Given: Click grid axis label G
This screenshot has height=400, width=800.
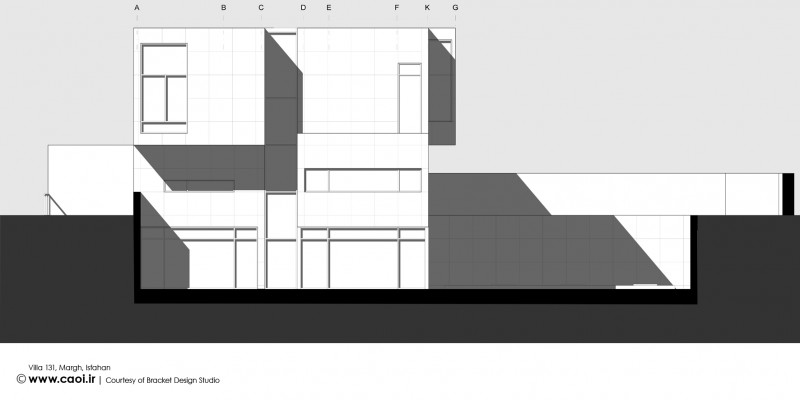Looking at the screenshot, I should coord(455,8).
